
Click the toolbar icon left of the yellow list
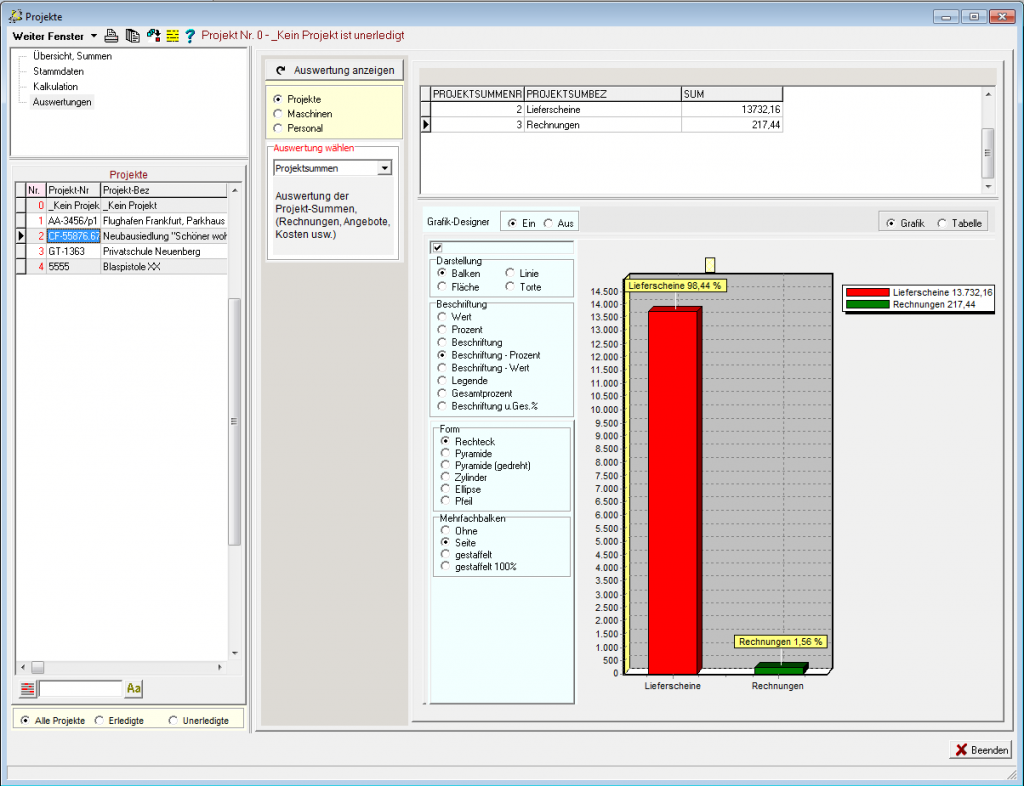click(x=153, y=35)
